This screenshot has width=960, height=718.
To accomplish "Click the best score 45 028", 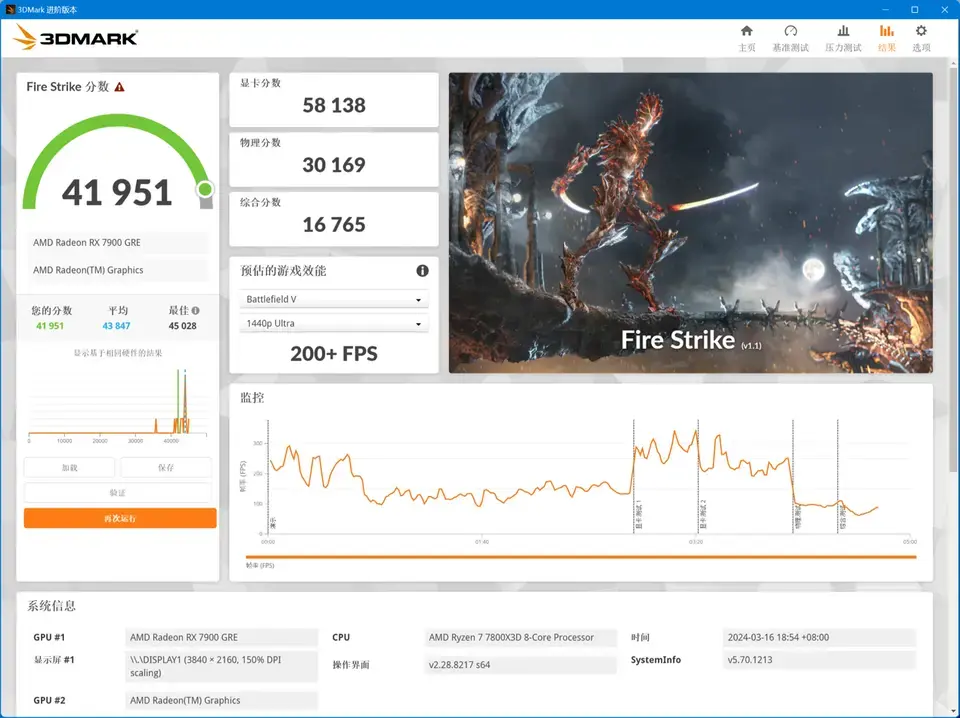I will coord(182,326).
